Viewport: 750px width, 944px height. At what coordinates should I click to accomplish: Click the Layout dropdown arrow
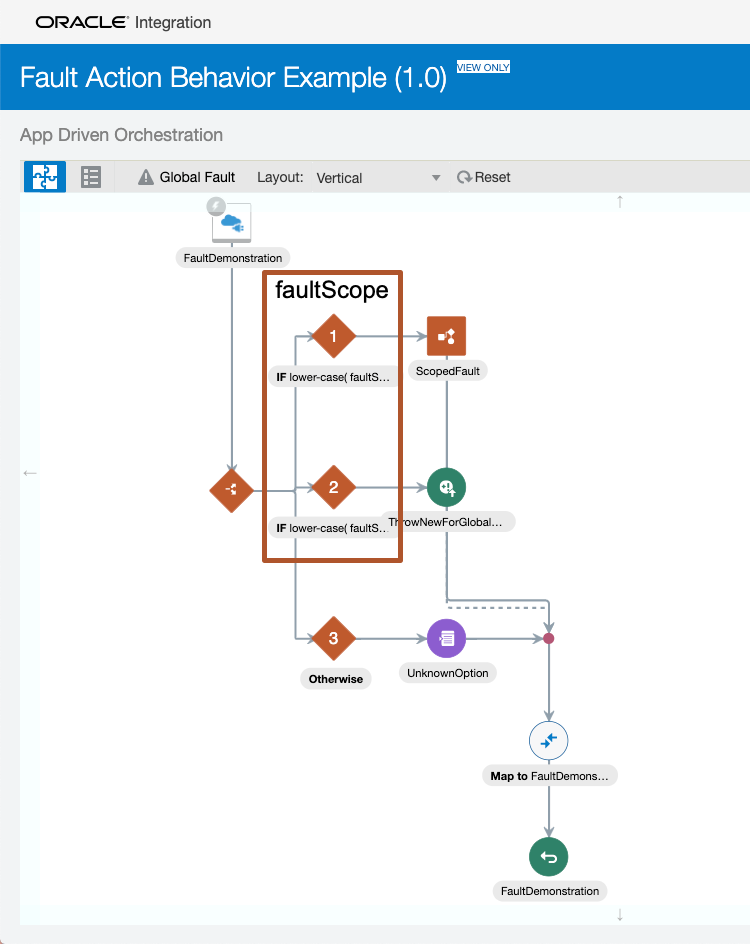pos(436,178)
